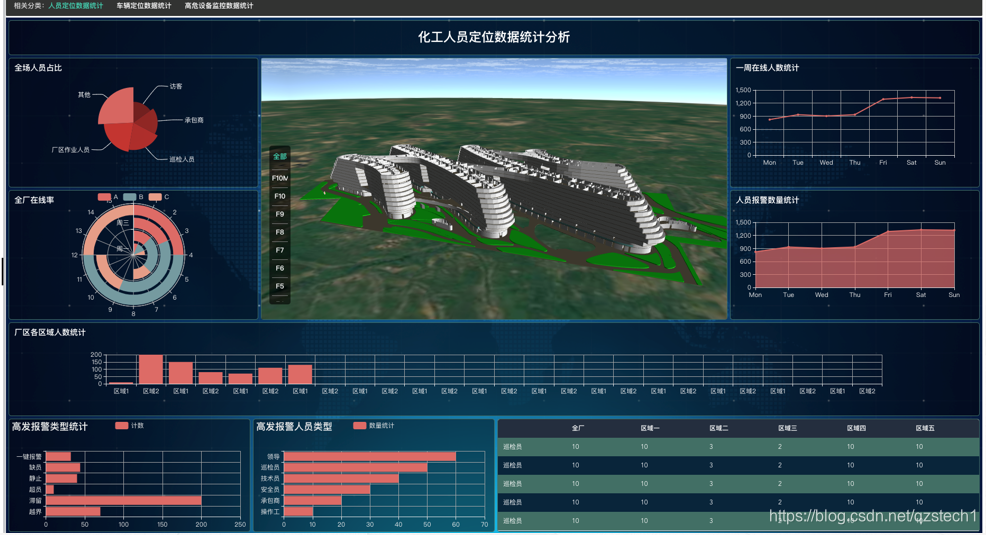986x535 pixels.
Task: Click Fri data point in 一周在线人数统计 chart
Action: [884, 99]
